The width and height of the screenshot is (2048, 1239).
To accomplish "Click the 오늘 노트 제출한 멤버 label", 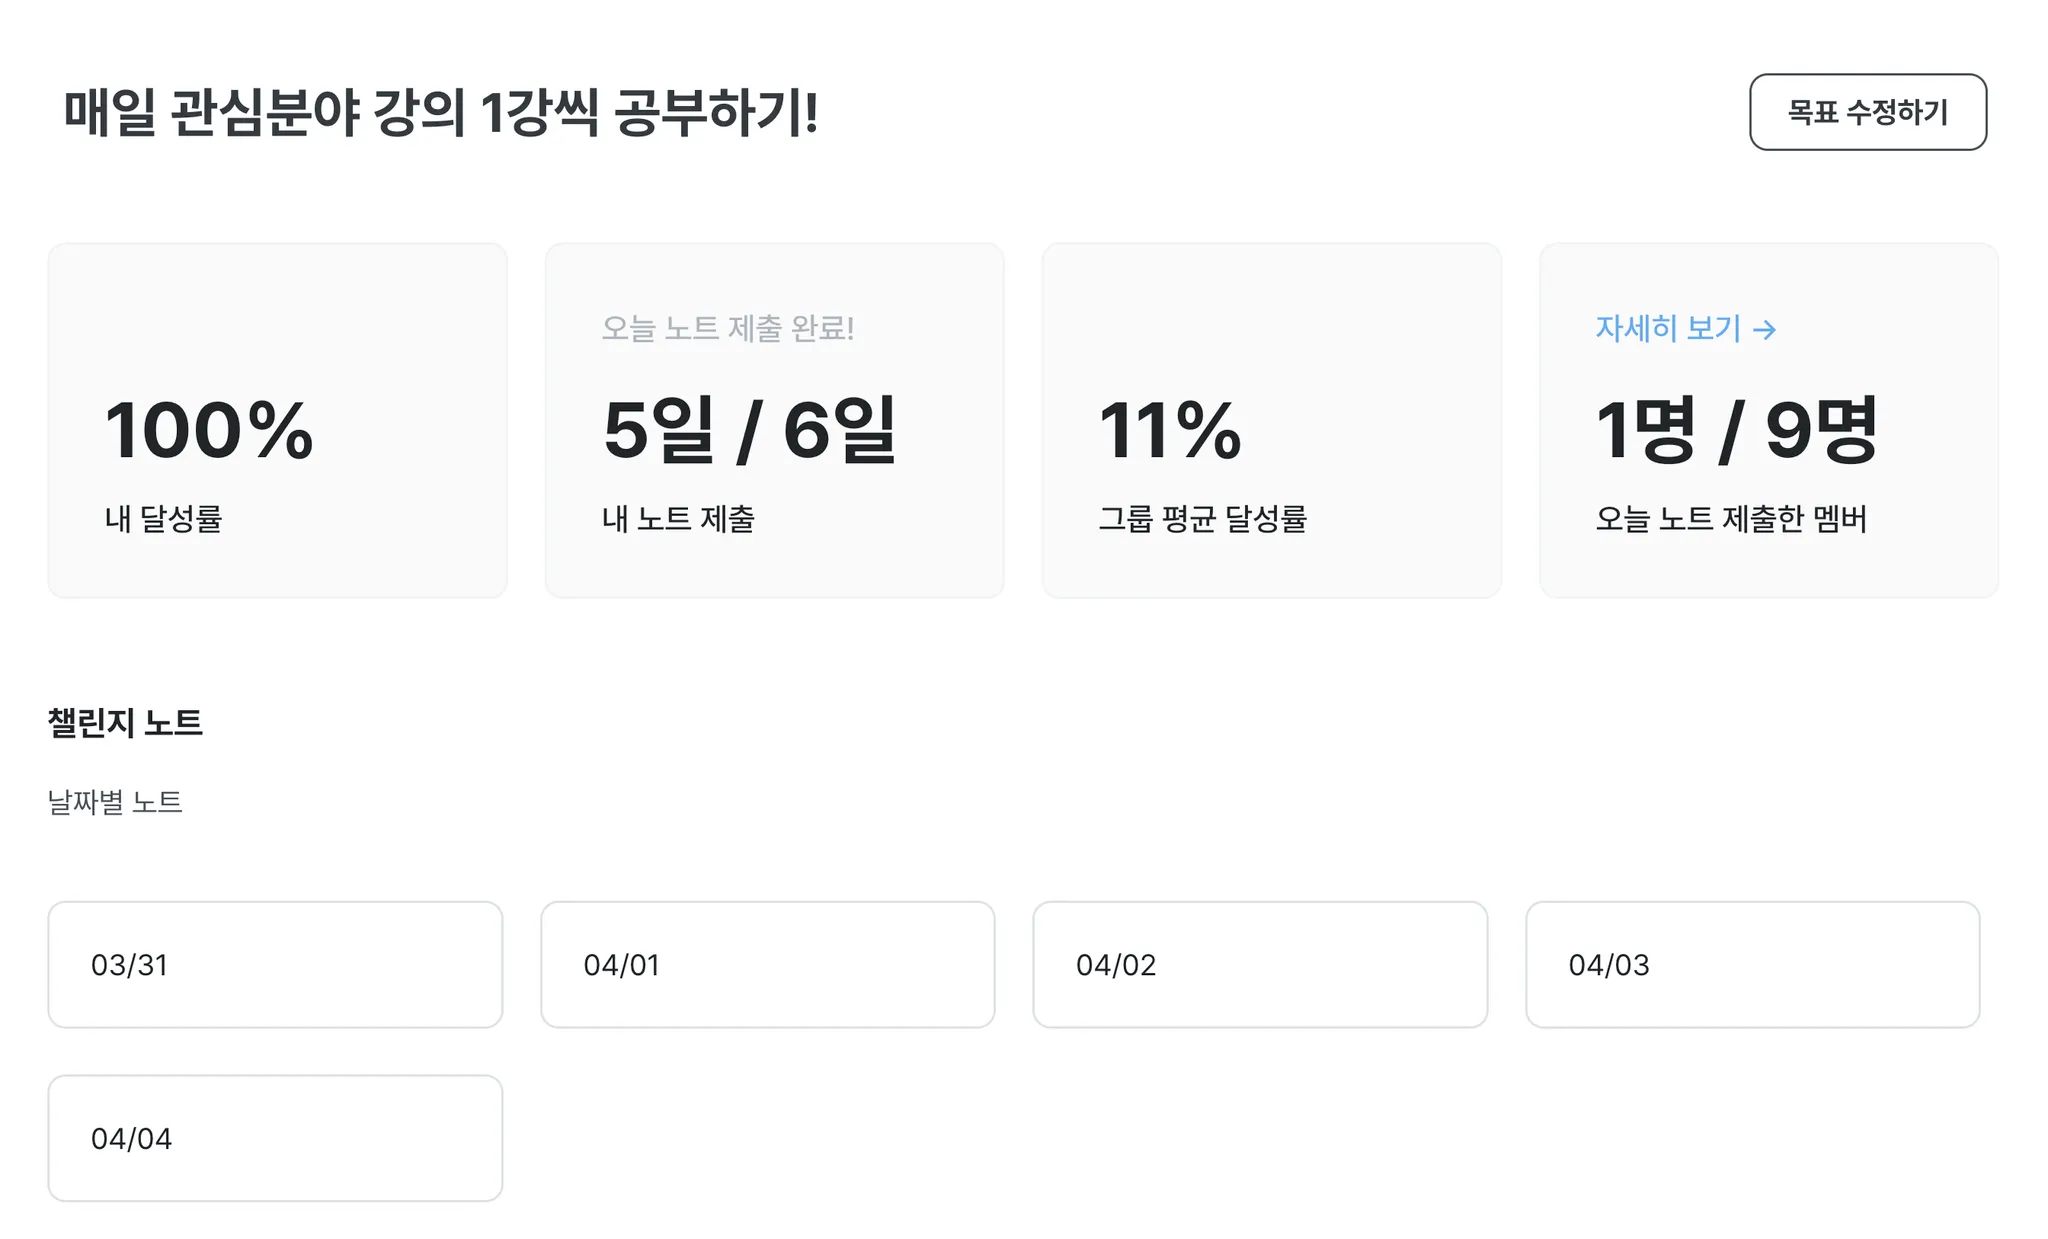I will click(x=1731, y=518).
